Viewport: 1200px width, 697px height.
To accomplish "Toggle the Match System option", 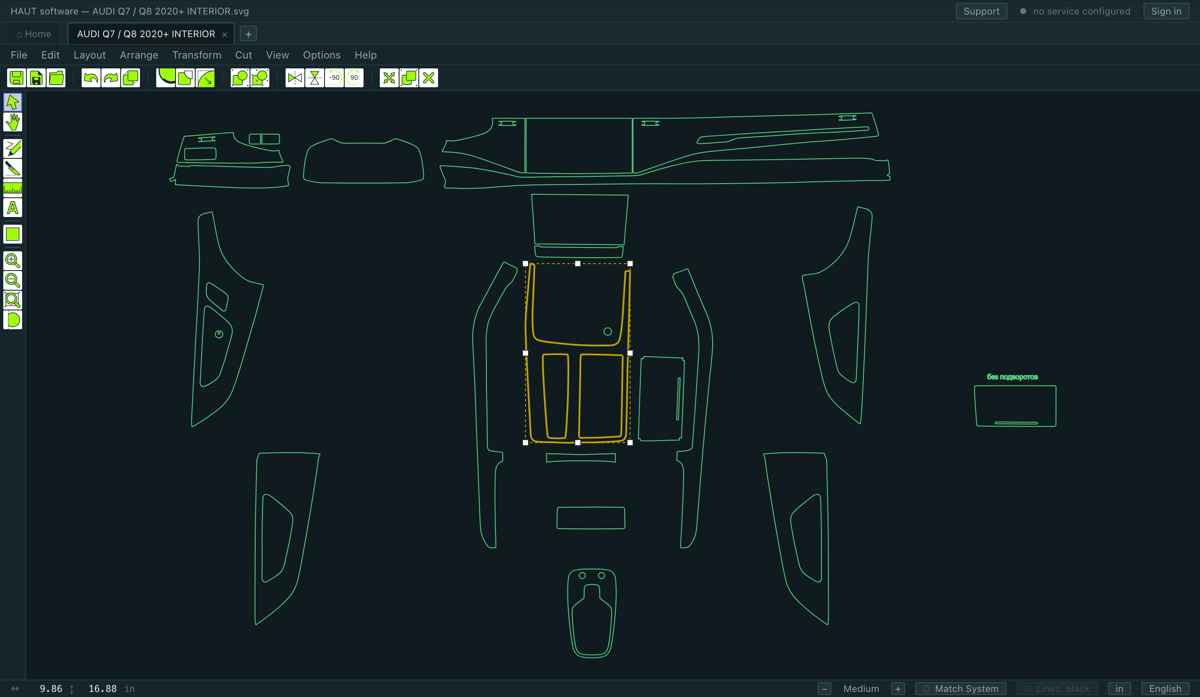I will tap(960, 688).
